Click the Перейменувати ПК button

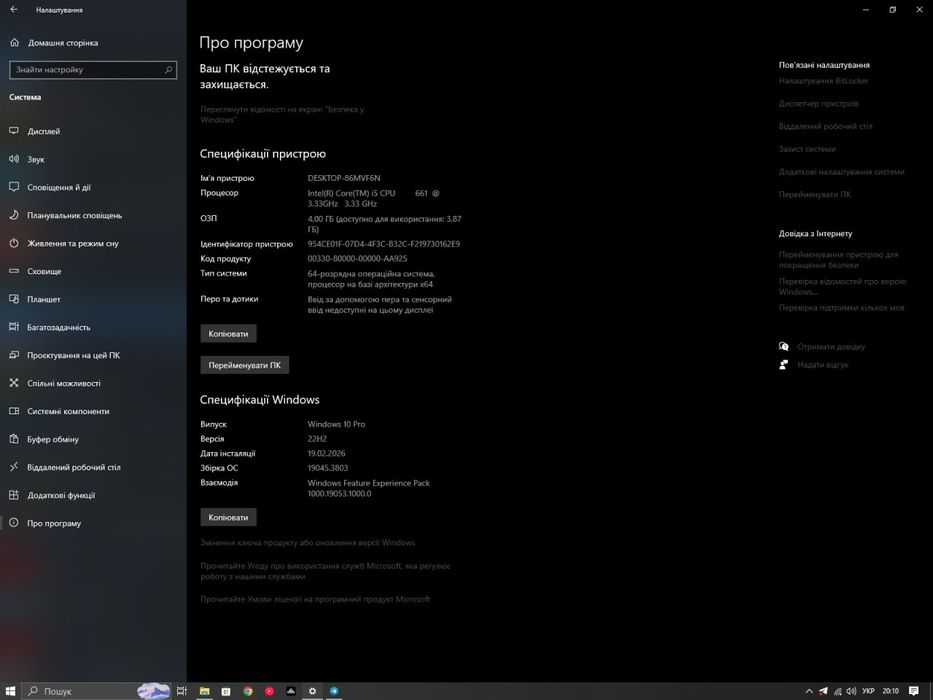(245, 365)
